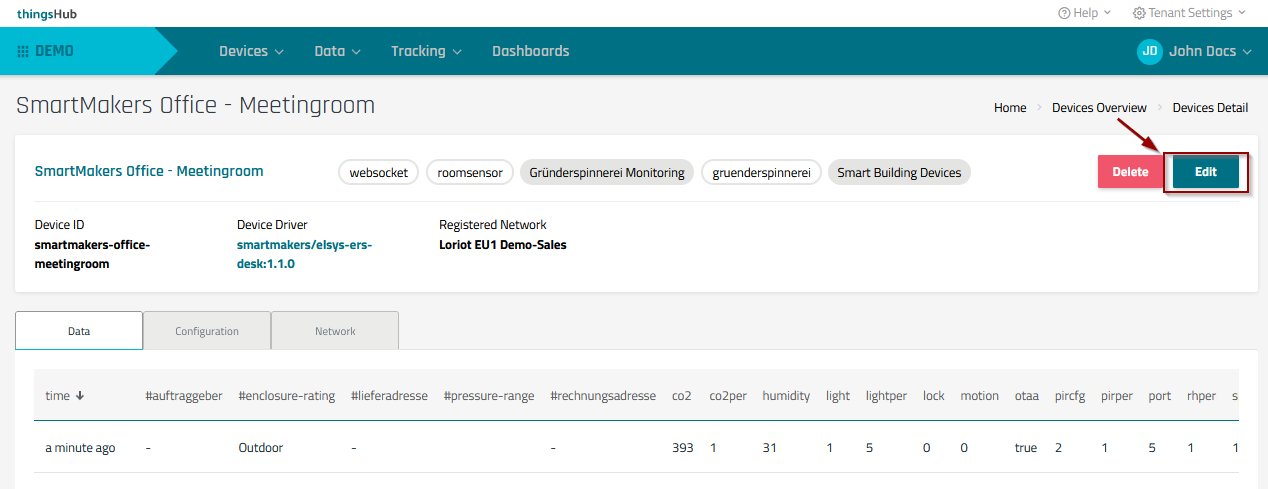This screenshot has height=489, width=1268.
Task: Switch to the Network tab
Action: pyautogui.click(x=335, y=331)
